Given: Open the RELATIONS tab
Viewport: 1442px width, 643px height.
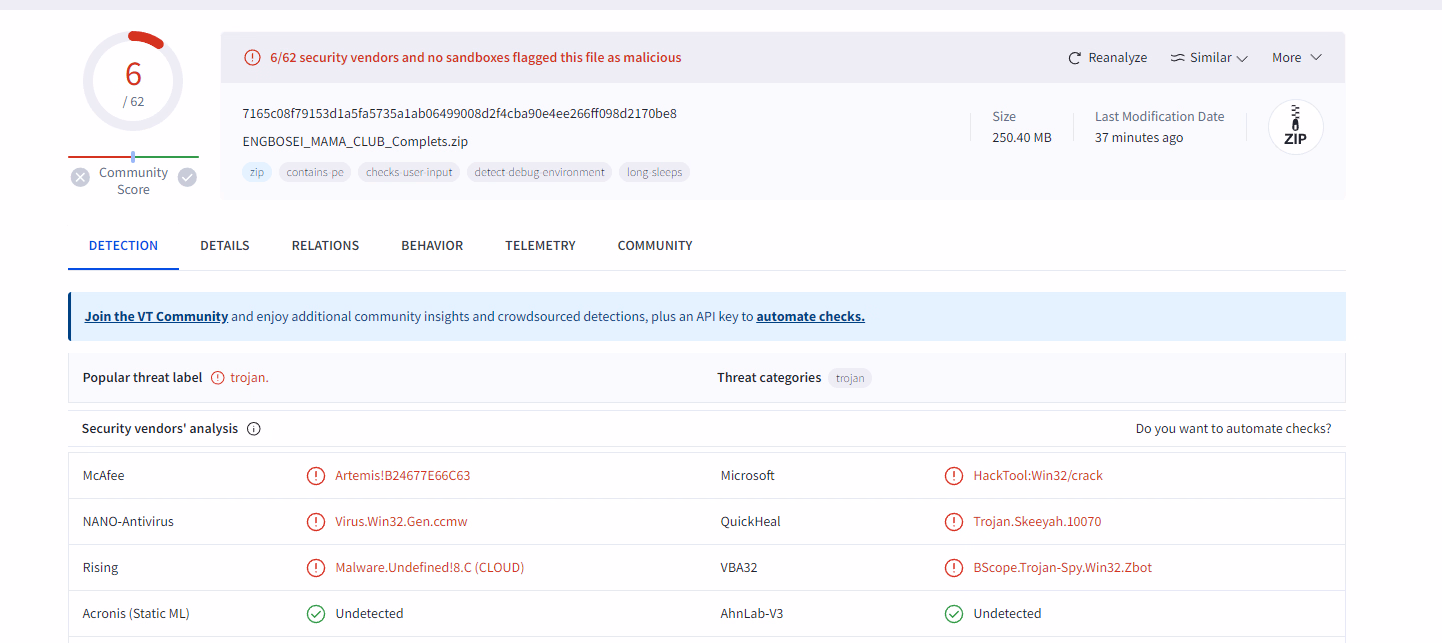Looking at the screenshot, I should 325,245.
